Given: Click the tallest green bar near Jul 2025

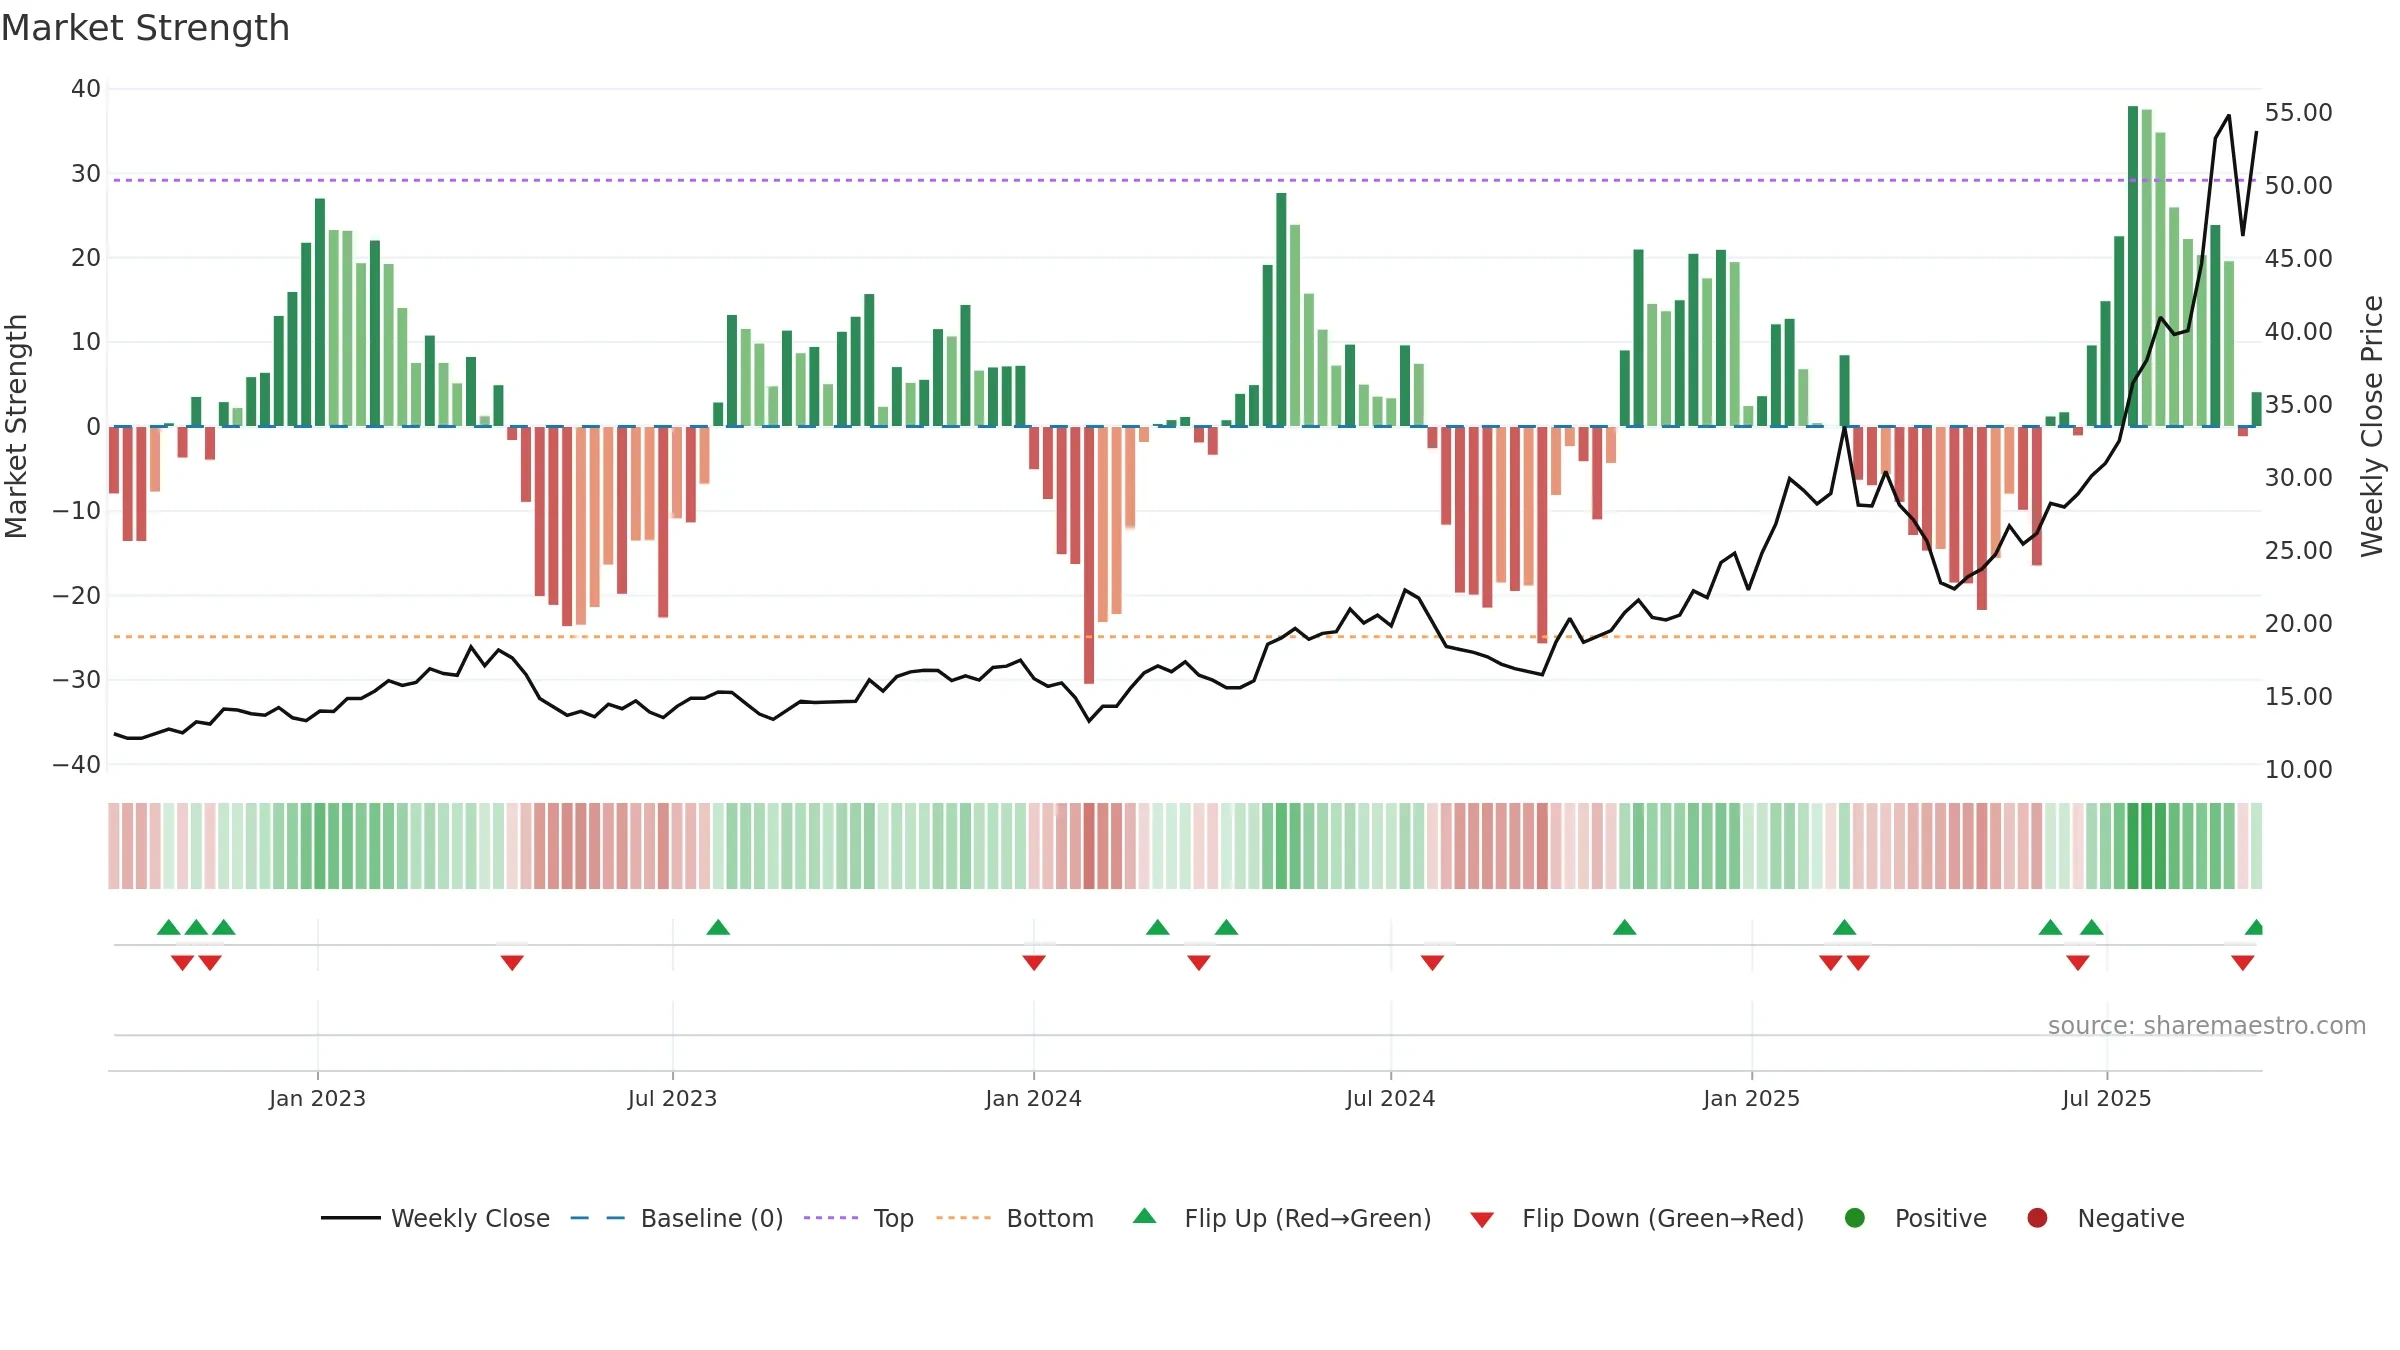Looking at the screenshot, I should [2133, 266].
